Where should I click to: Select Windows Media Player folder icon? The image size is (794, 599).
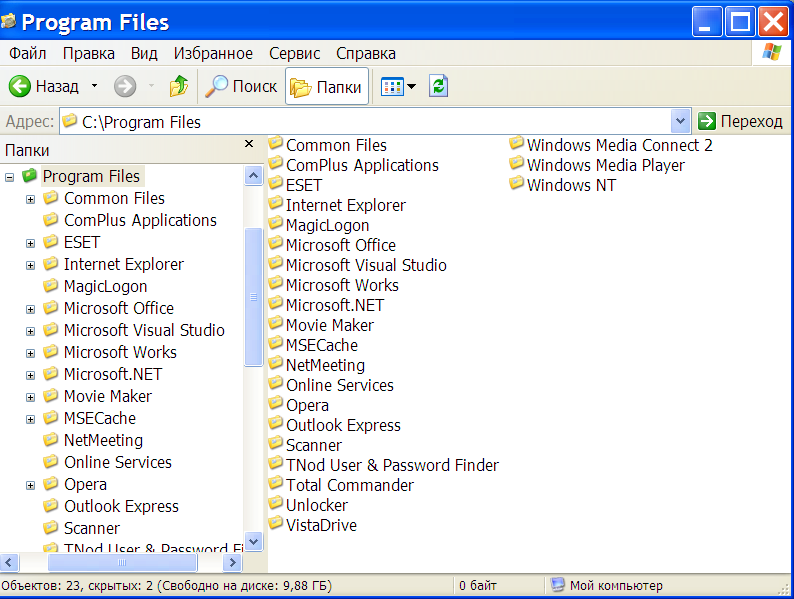(x=516, y=164)
